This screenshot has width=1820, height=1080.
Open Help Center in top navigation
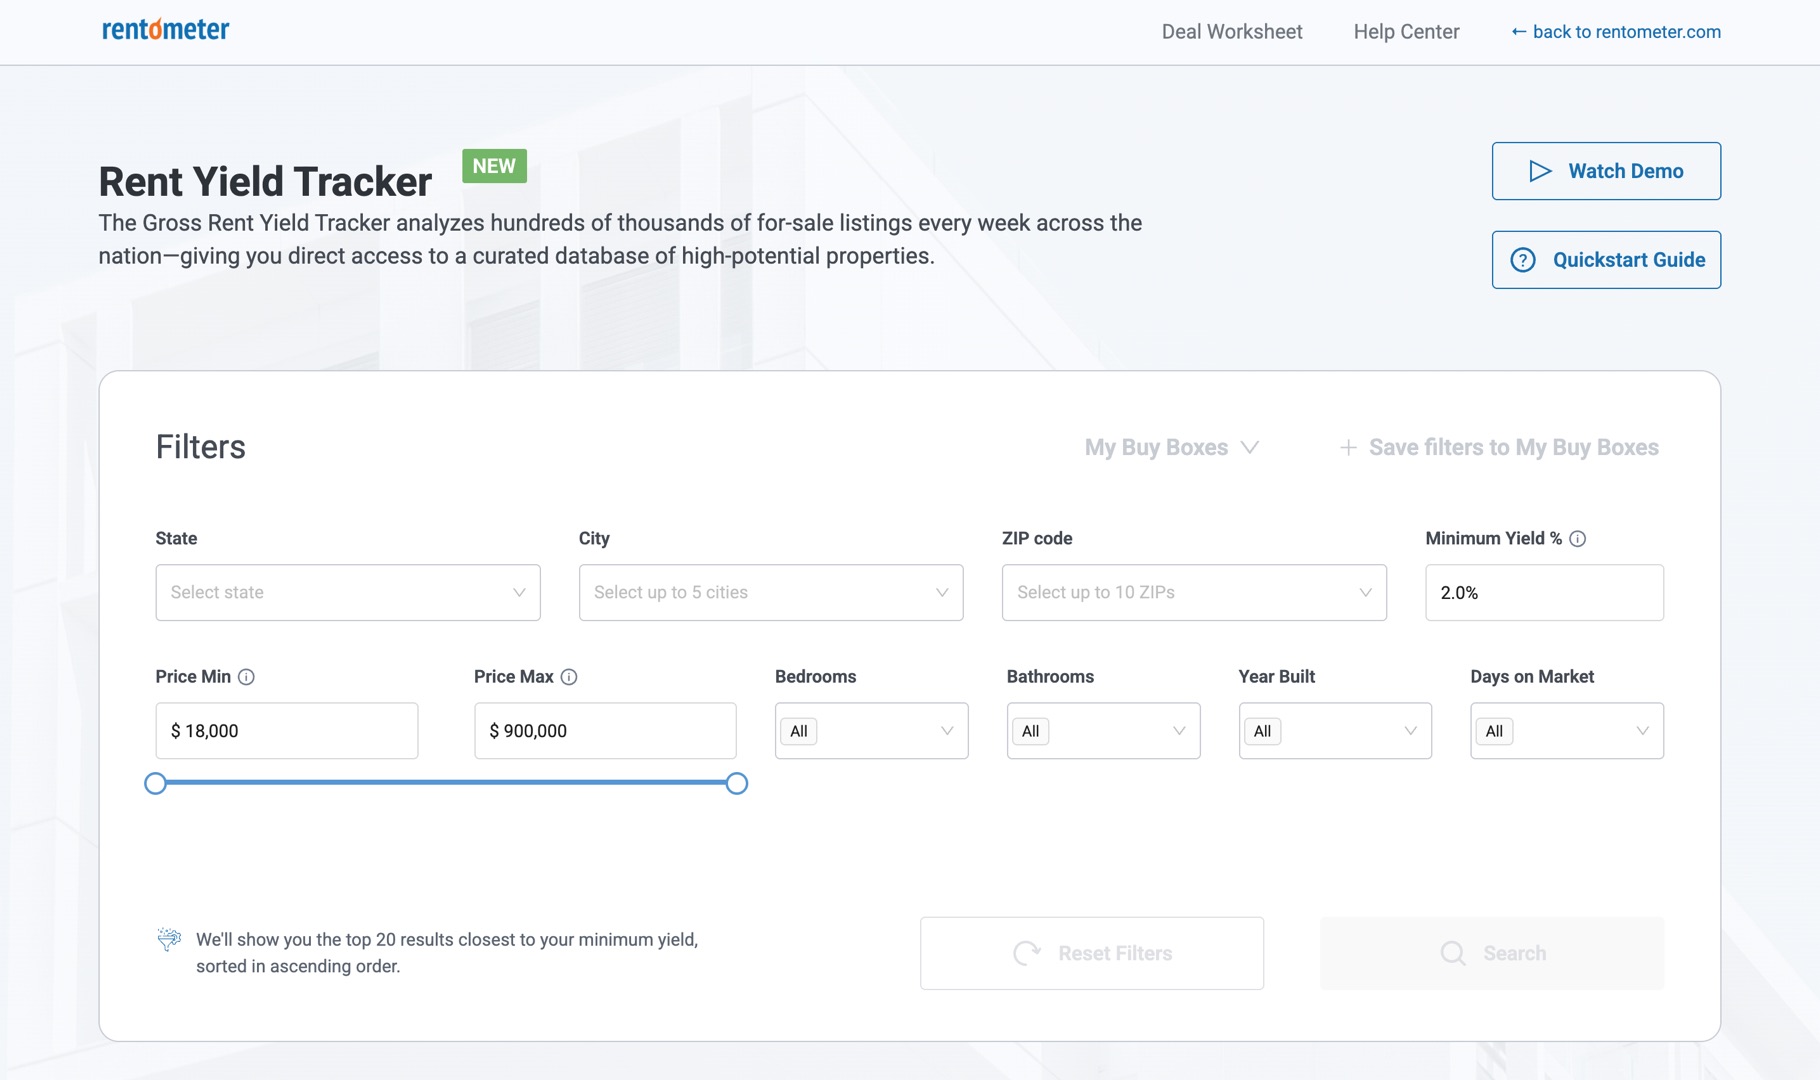(1406, 32)
